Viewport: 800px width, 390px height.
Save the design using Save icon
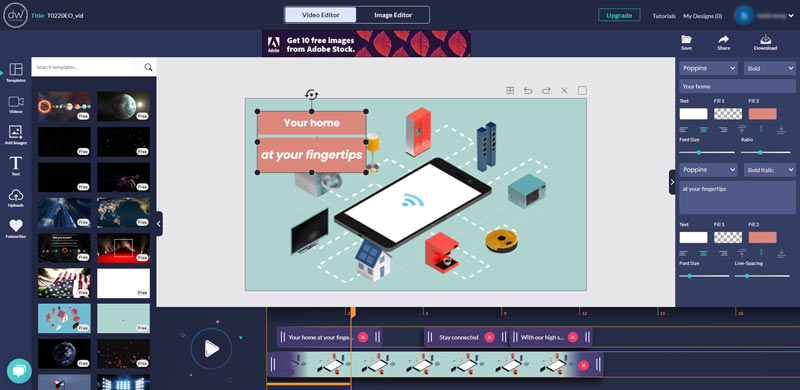pos(686,42)
